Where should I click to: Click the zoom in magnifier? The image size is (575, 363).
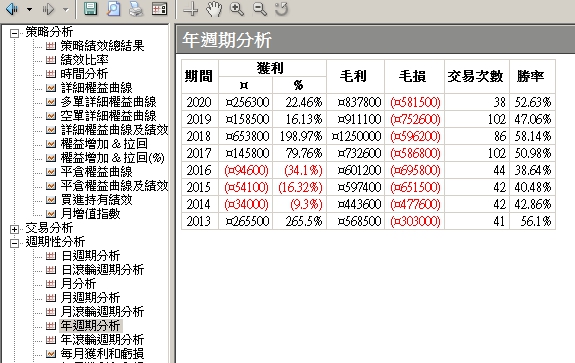pyautogui.click(x=237, y=9)
